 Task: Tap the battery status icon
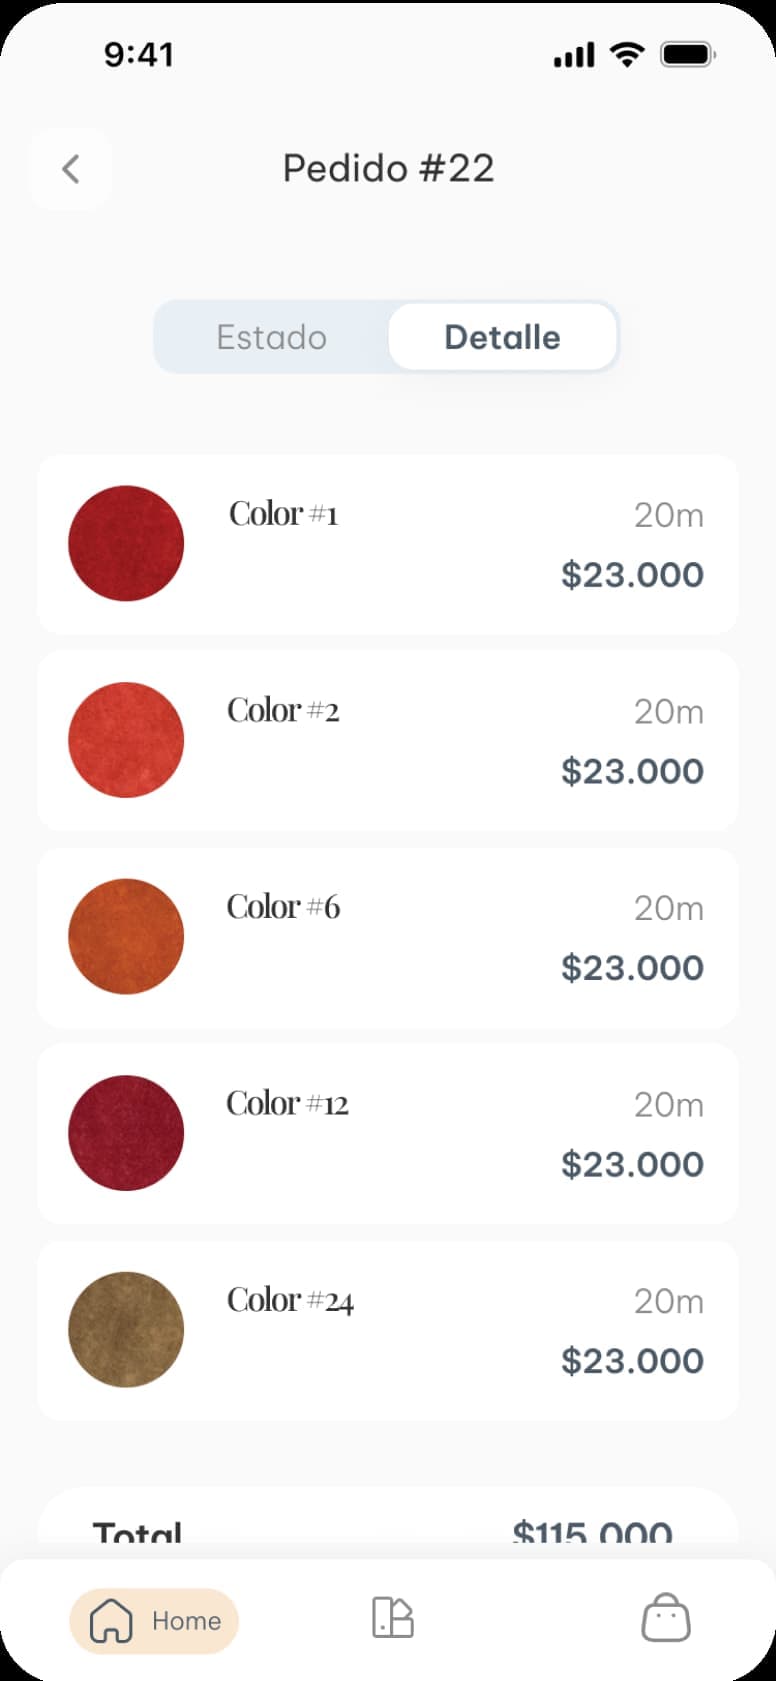[x=687, y=55]
